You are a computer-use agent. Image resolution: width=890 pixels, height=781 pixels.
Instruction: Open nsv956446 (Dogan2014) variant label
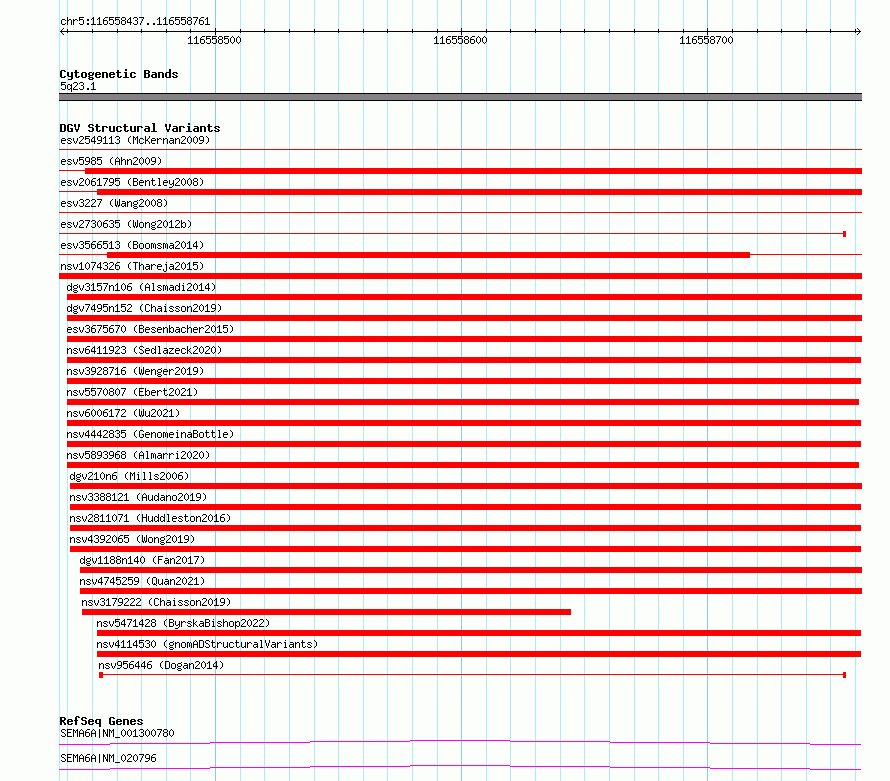tap(161, 665)
